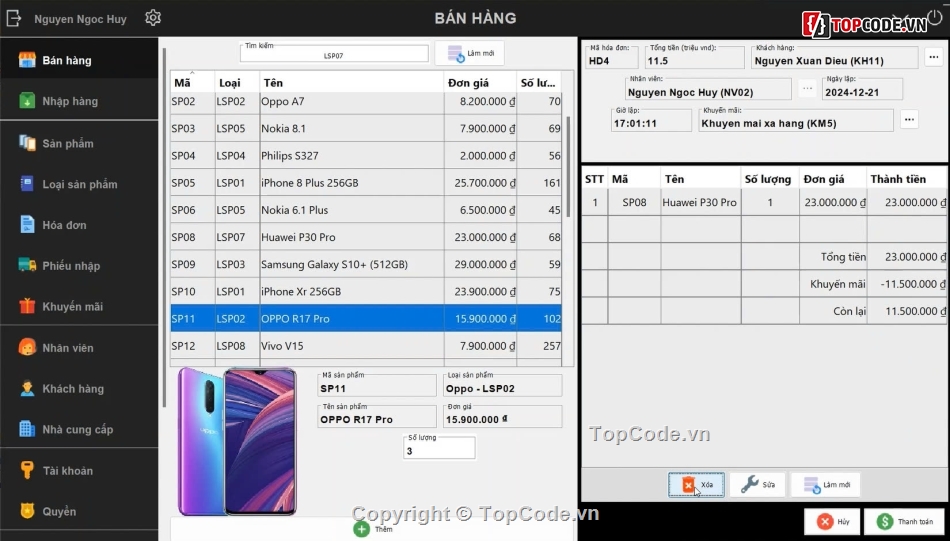950x541 pixels.
Task: Select the Philips S327 row
Action: click(x=366, y=156)
